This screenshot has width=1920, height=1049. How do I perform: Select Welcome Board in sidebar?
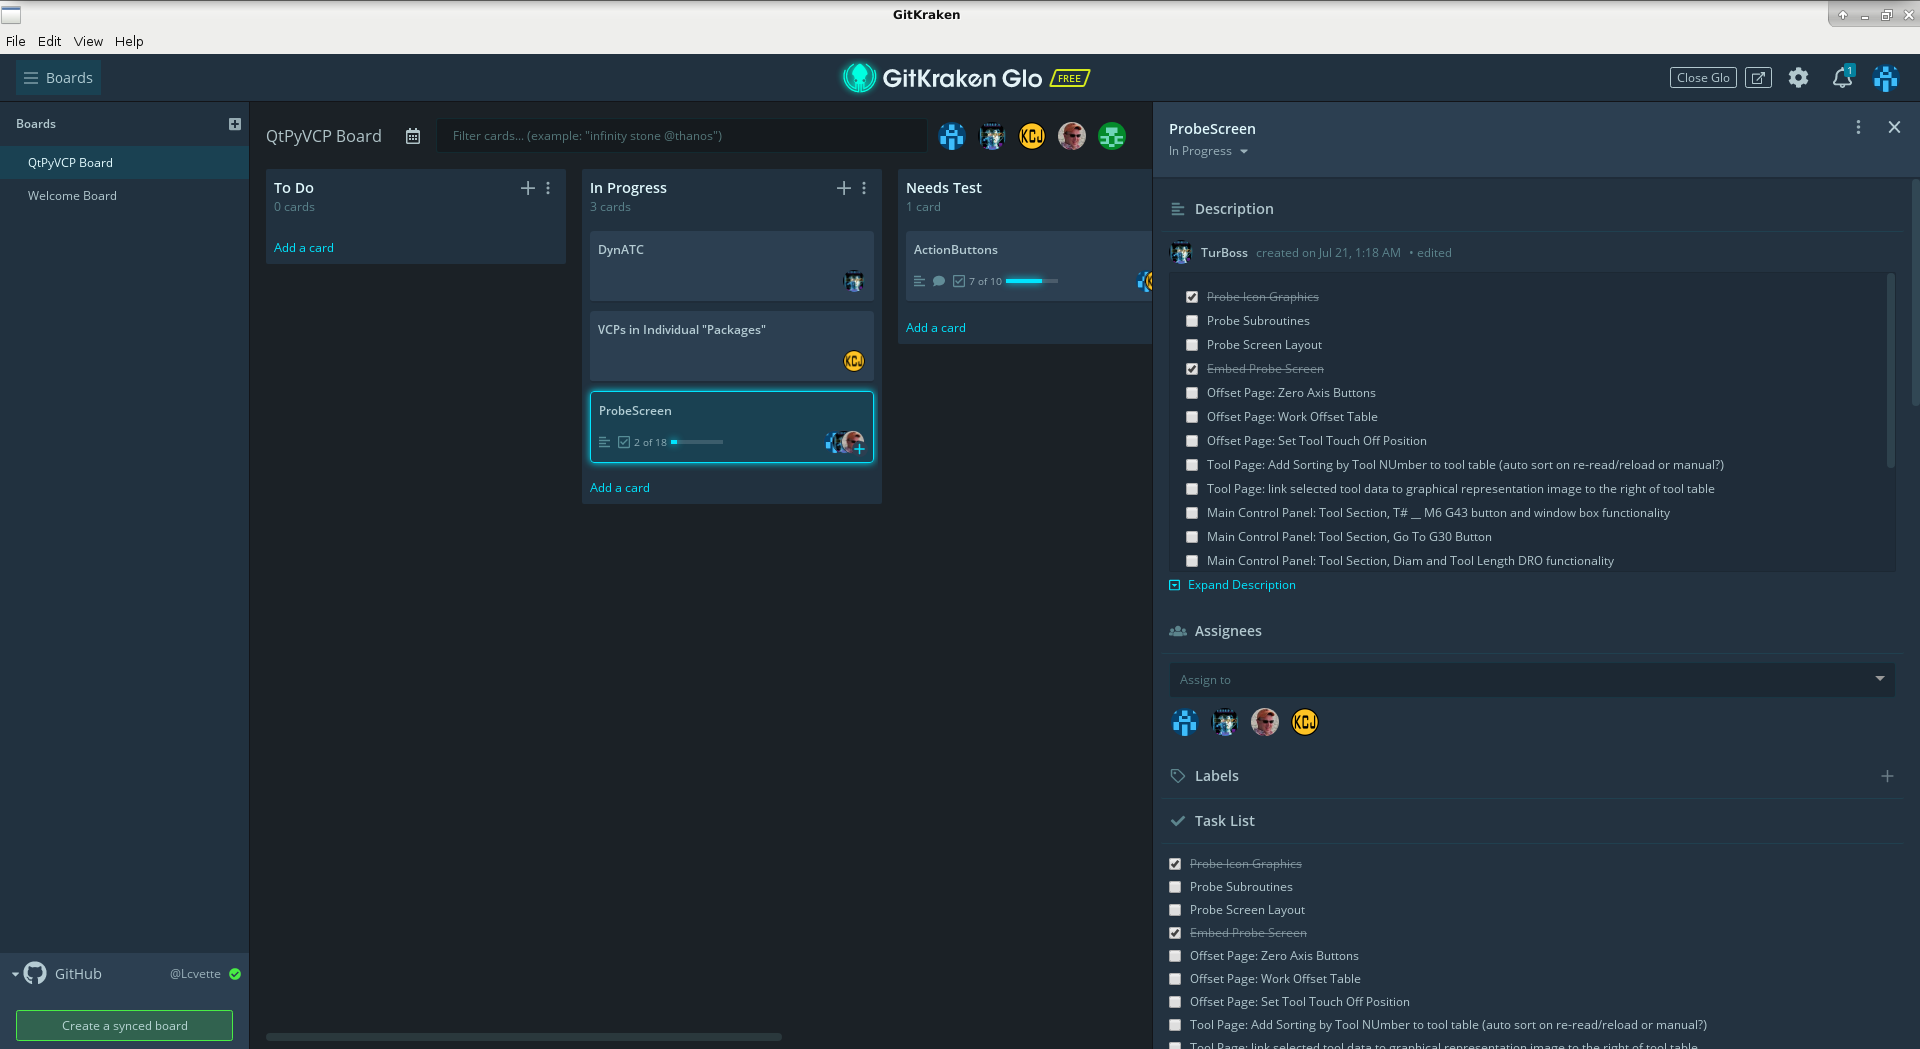[x=124, y=196]
